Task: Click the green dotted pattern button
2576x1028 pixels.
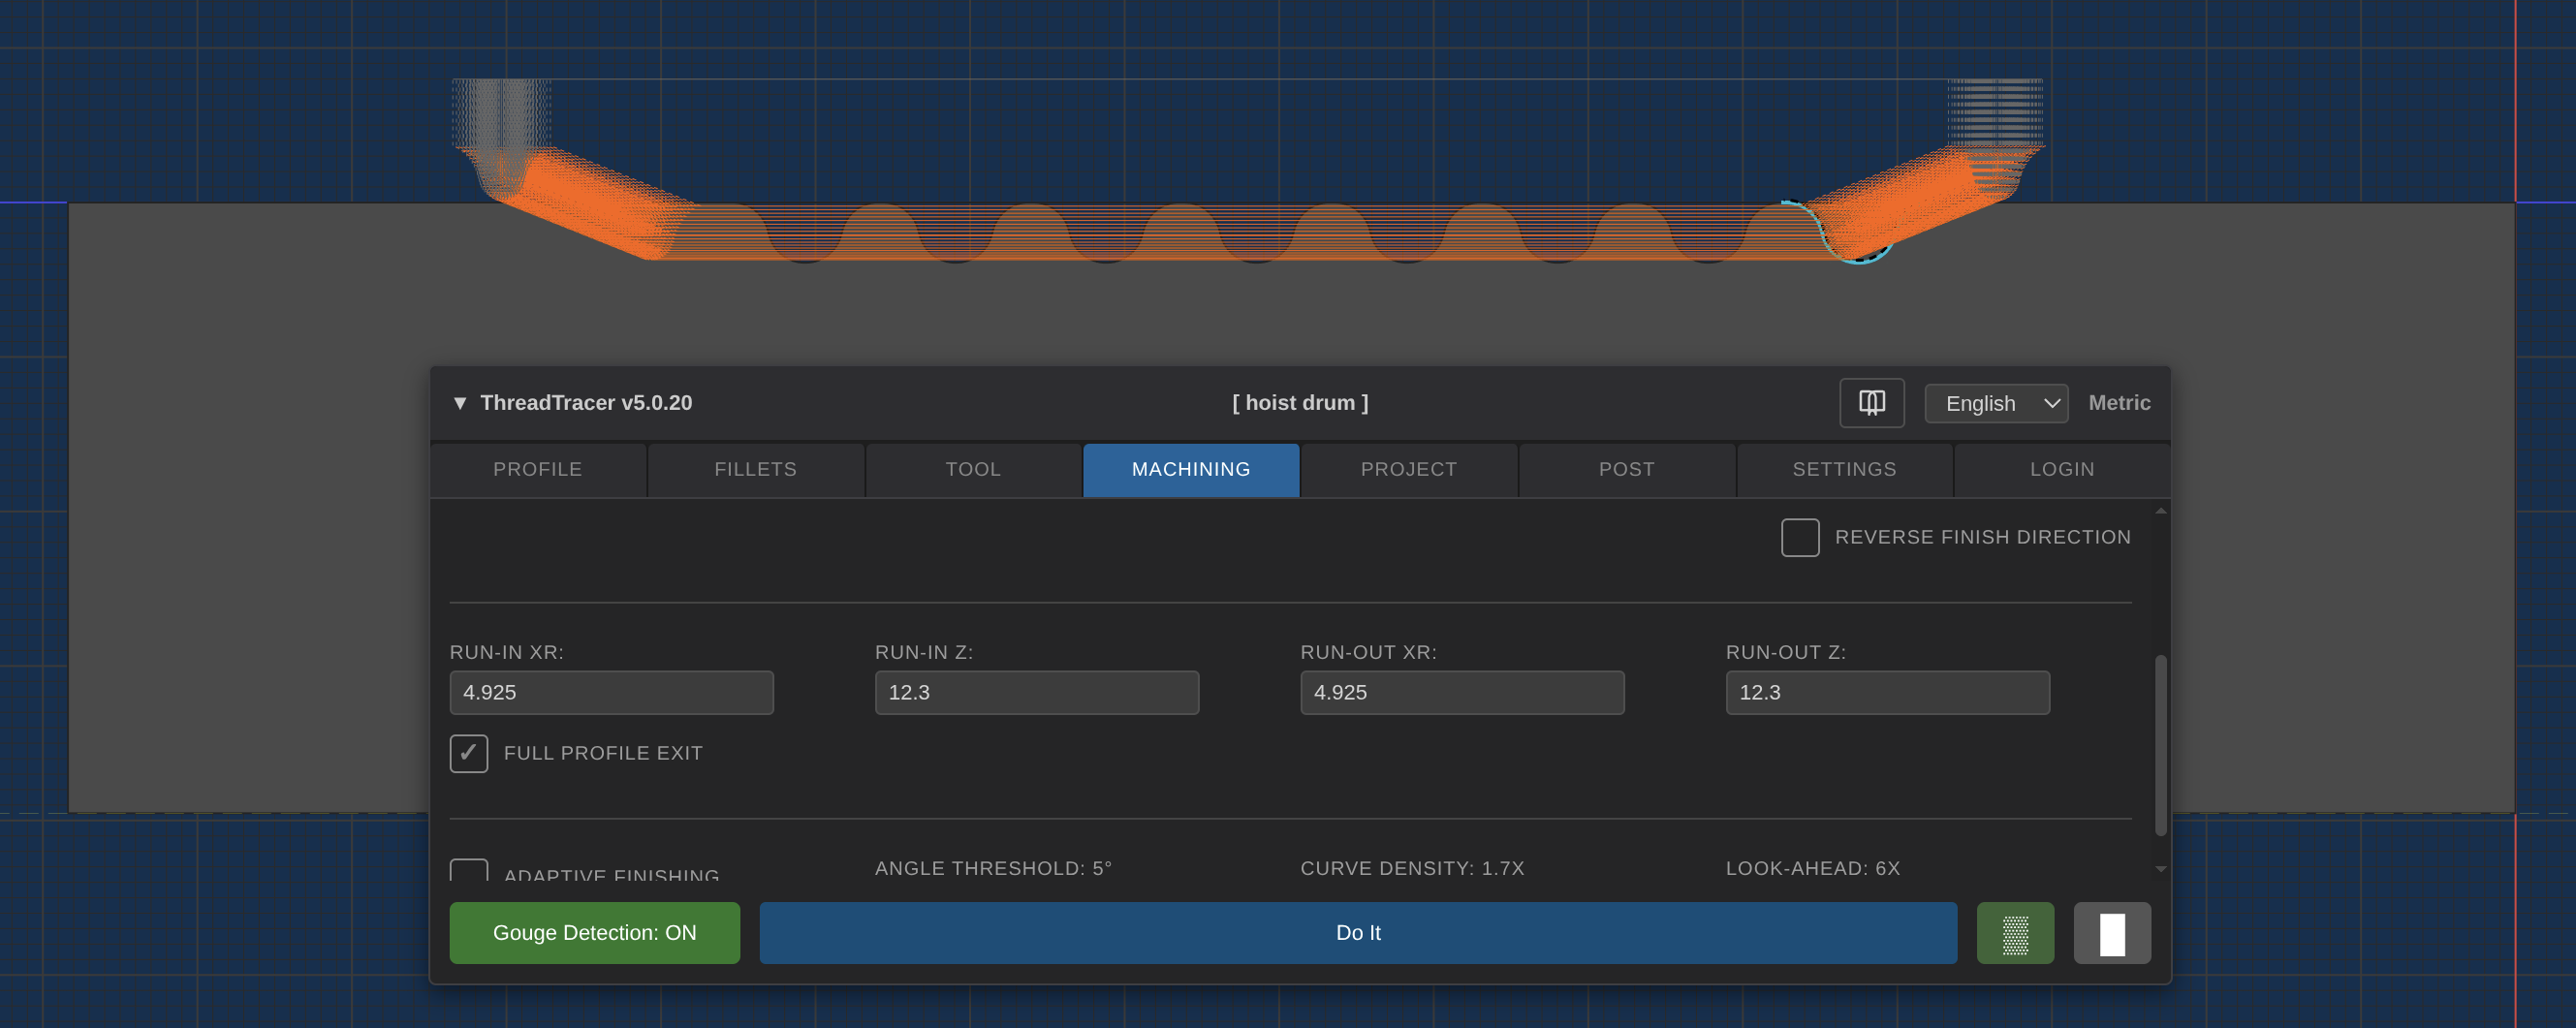Action: point(2014,933)
